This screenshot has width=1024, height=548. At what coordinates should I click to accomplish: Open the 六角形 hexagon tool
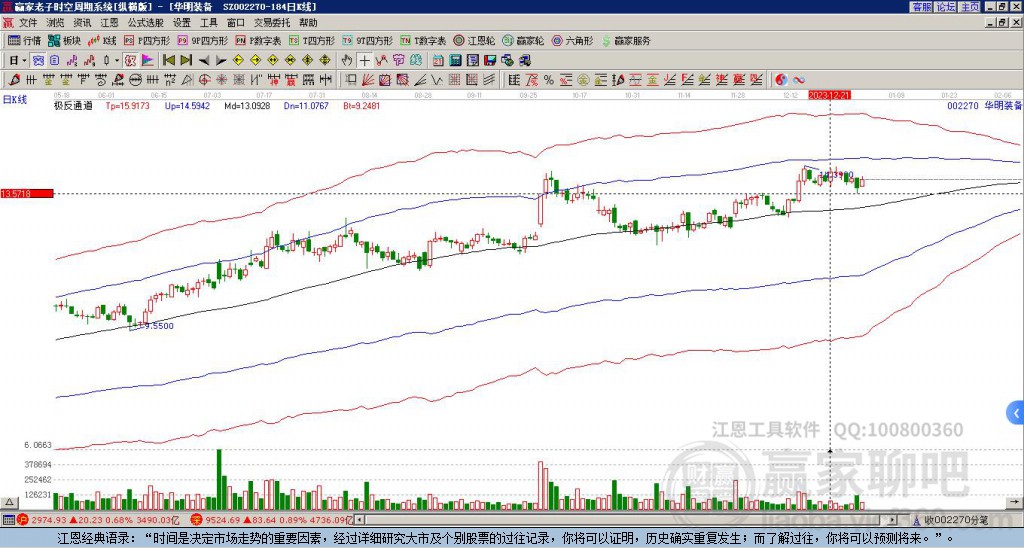[x=573, y=40]
